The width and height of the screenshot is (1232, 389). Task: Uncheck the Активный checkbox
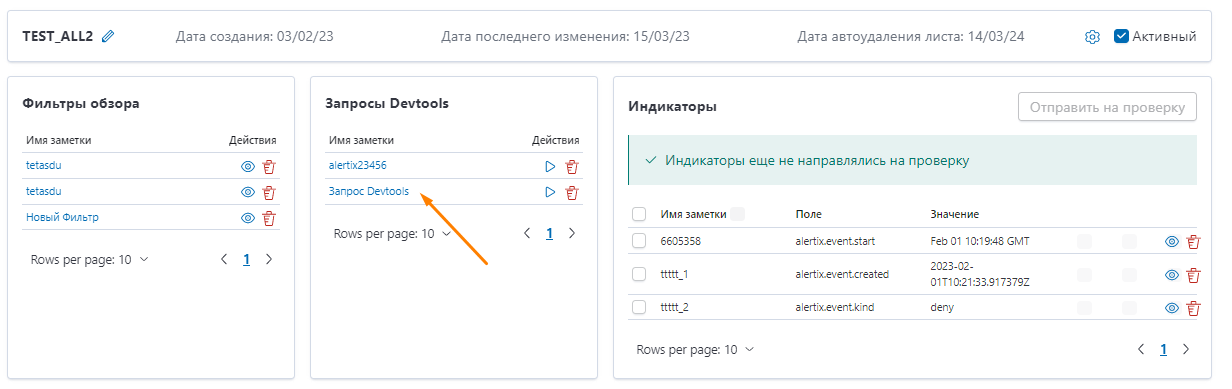coord(1121,36)
